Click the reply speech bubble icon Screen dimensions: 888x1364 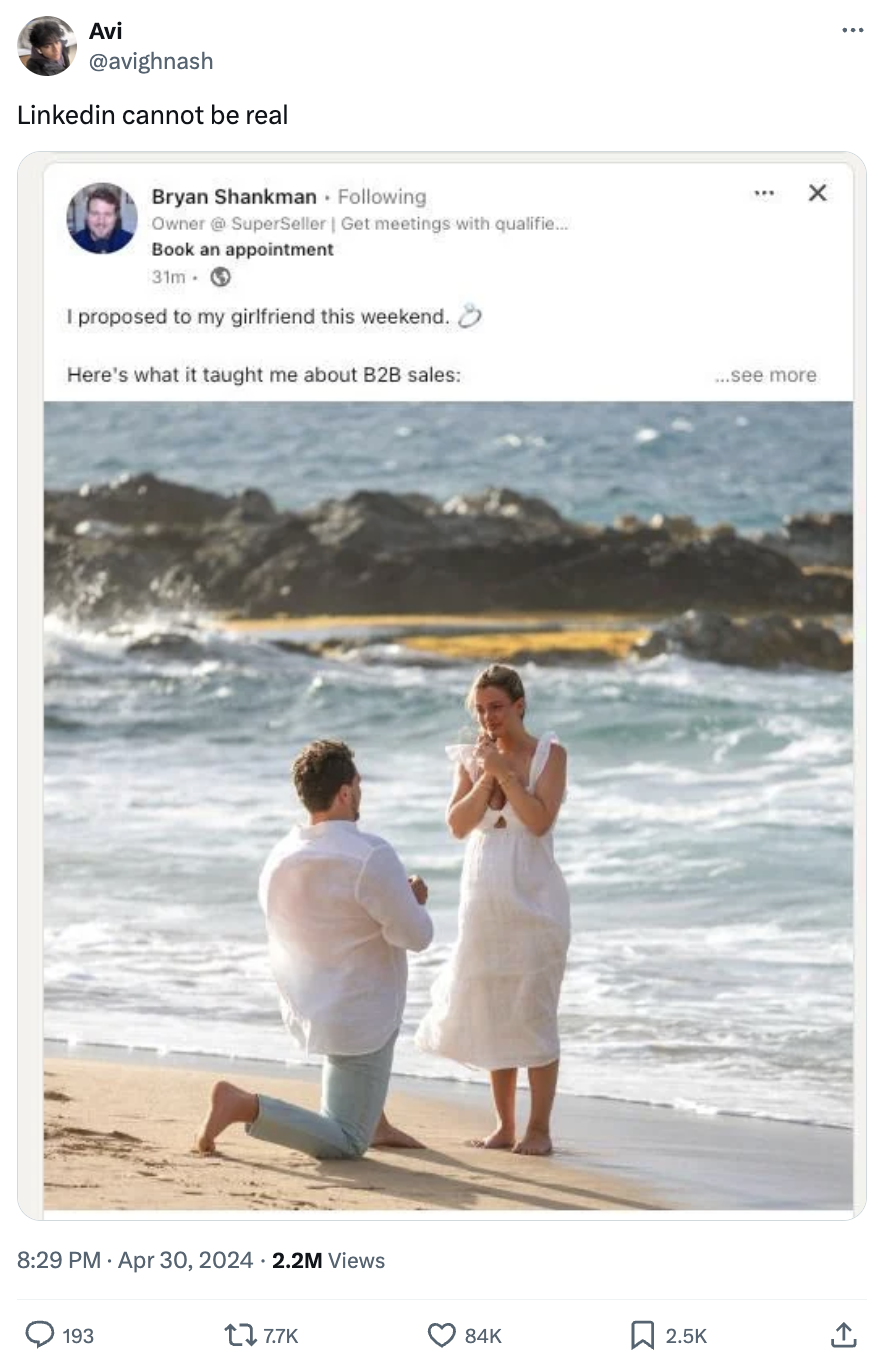pos(39,1334)
